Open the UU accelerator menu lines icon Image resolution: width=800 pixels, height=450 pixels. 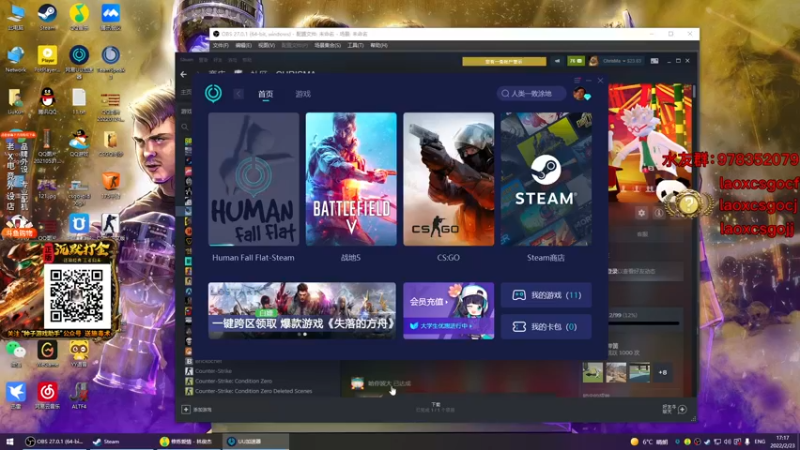pyautogui.click(x=577, y=81)
